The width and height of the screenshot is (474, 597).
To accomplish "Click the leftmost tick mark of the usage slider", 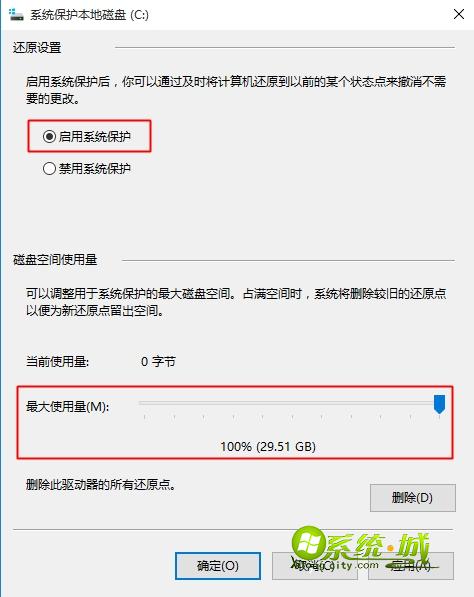I will pos(145,417).
